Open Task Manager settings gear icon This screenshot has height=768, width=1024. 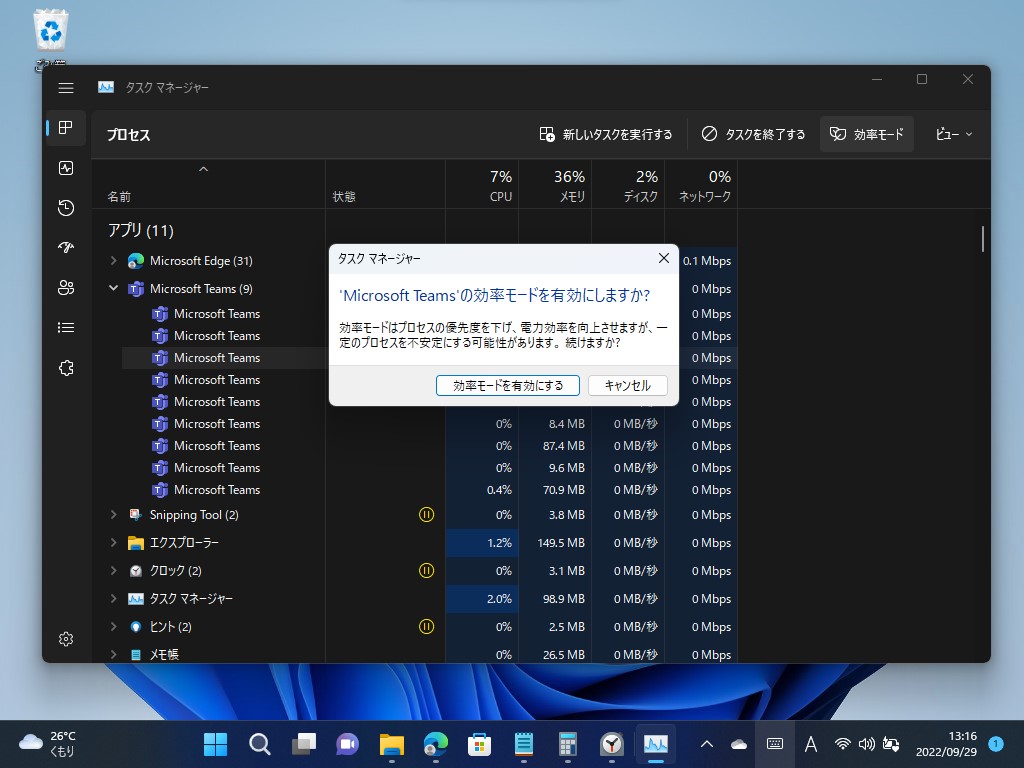(x=66, y=639)
